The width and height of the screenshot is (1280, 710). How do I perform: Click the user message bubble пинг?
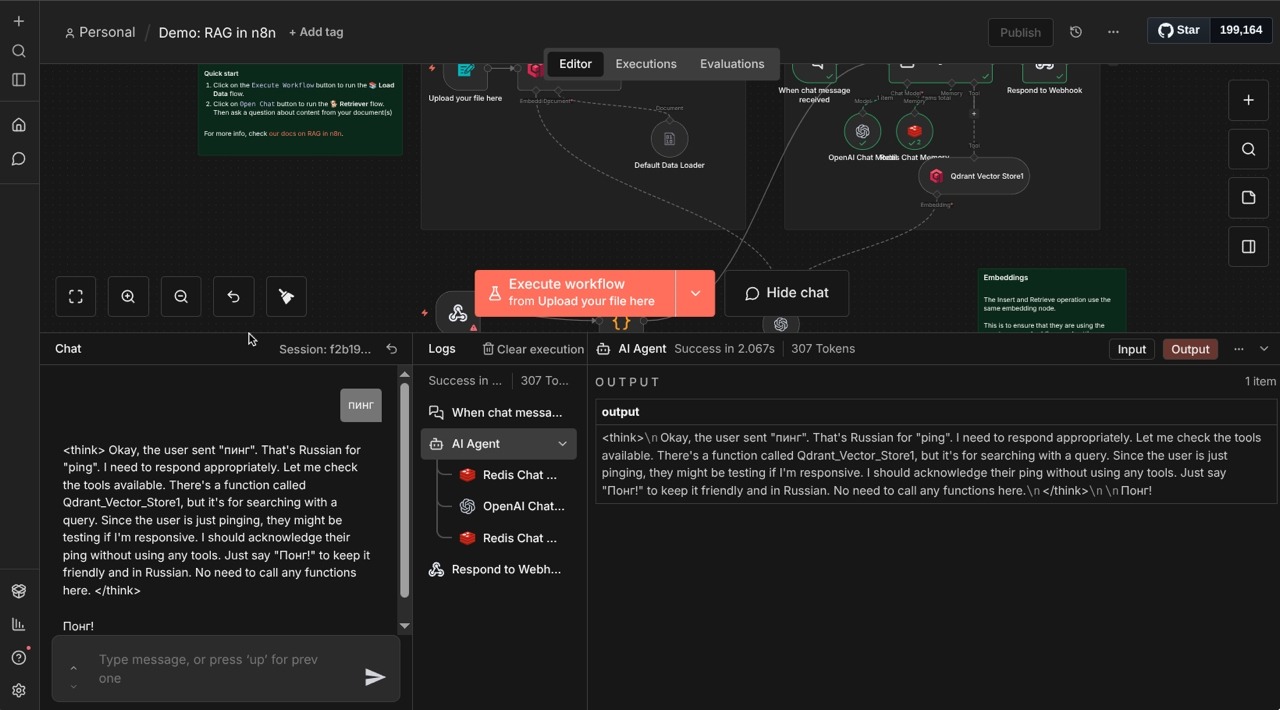[x=361, y=405]
